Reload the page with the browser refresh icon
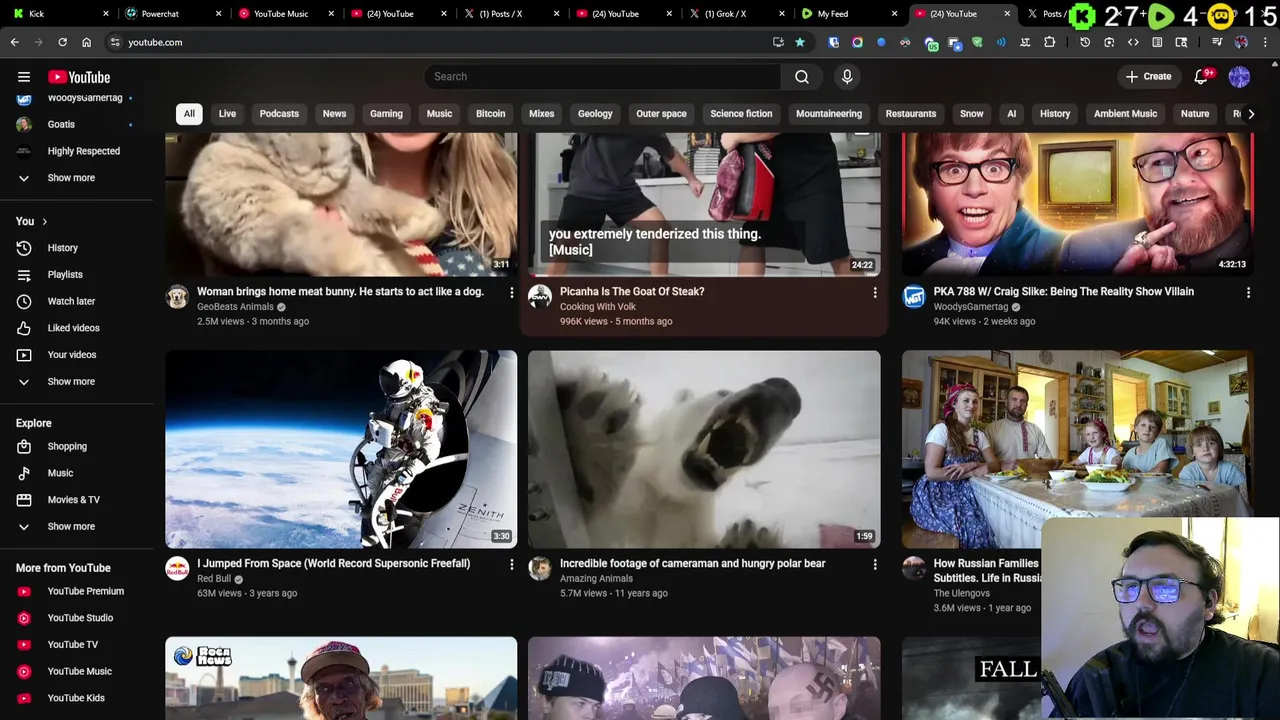This screenshot has height=720, width=1280. pos(62,42)
